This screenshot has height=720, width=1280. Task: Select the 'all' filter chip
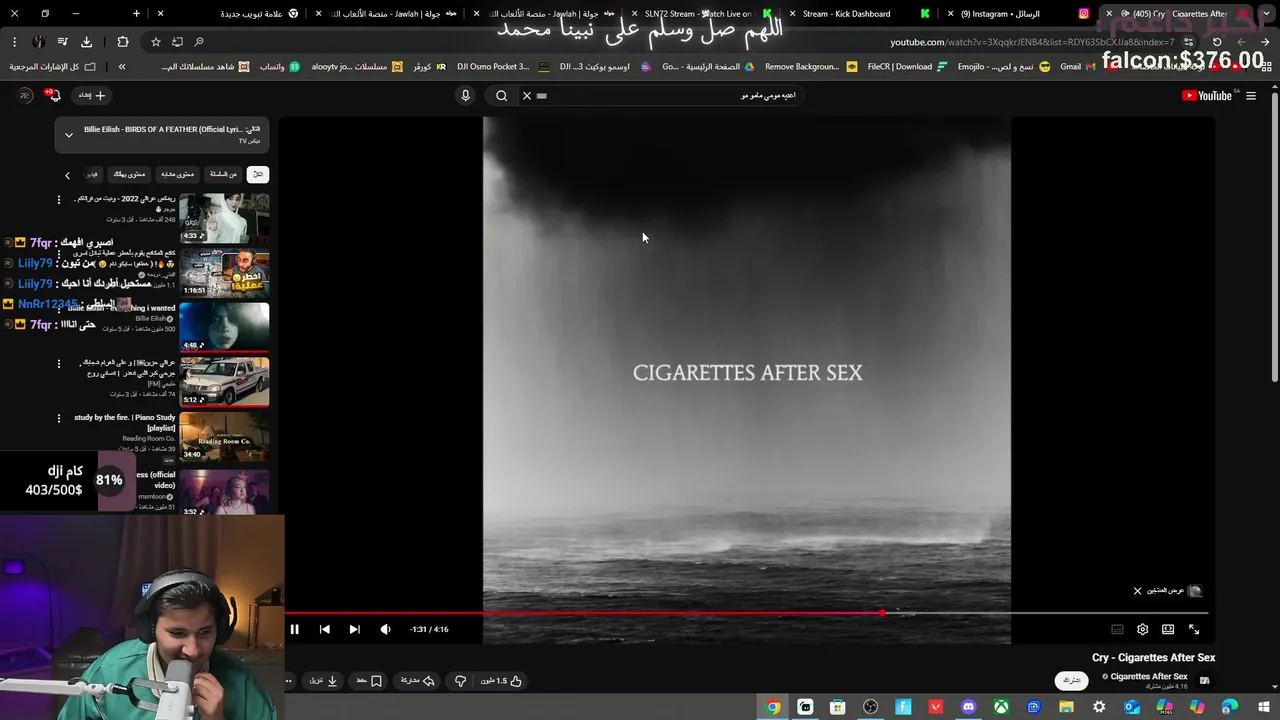pos(258,174)
